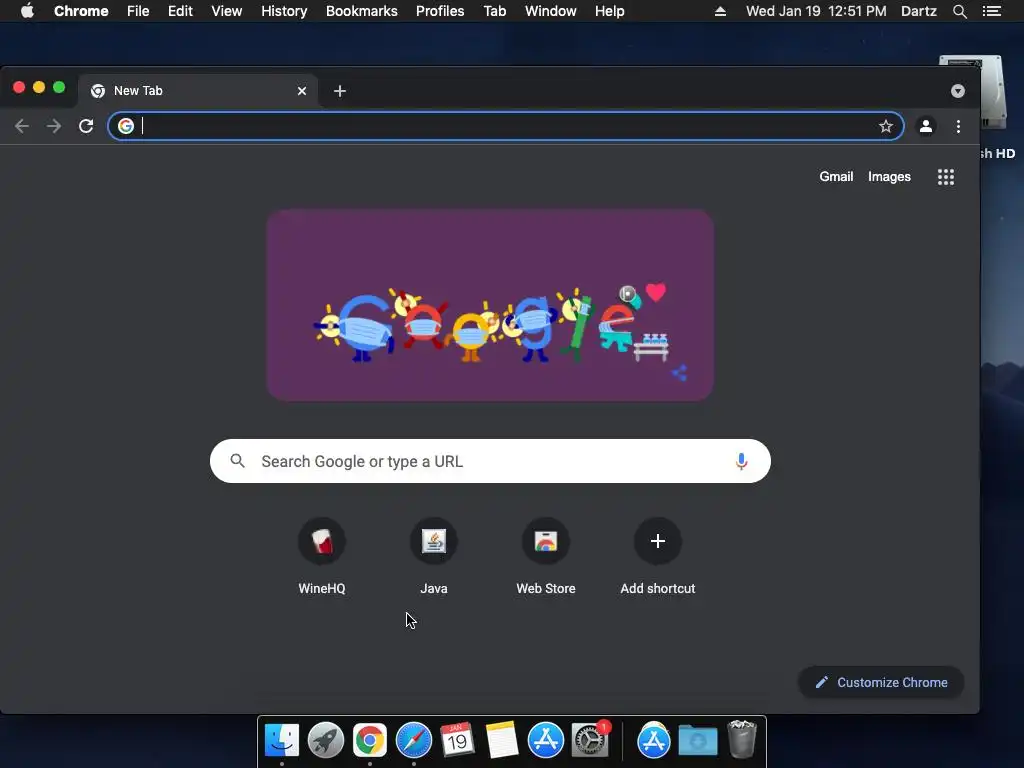The image size is (1024, 768).
Task: Click the Google icon in address bar
Action: point(126,126)
